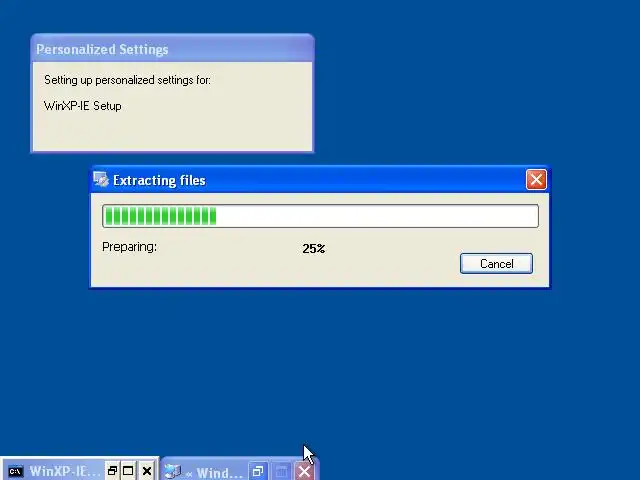Click the command prompt icon of minimized WinXP-IE window
Viewport: 640px width, 480px height.
16,471
